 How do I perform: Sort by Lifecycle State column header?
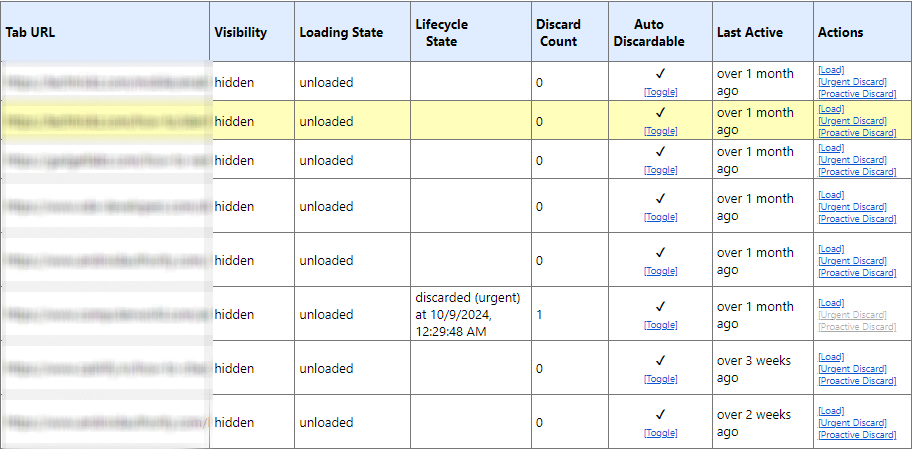441,32
